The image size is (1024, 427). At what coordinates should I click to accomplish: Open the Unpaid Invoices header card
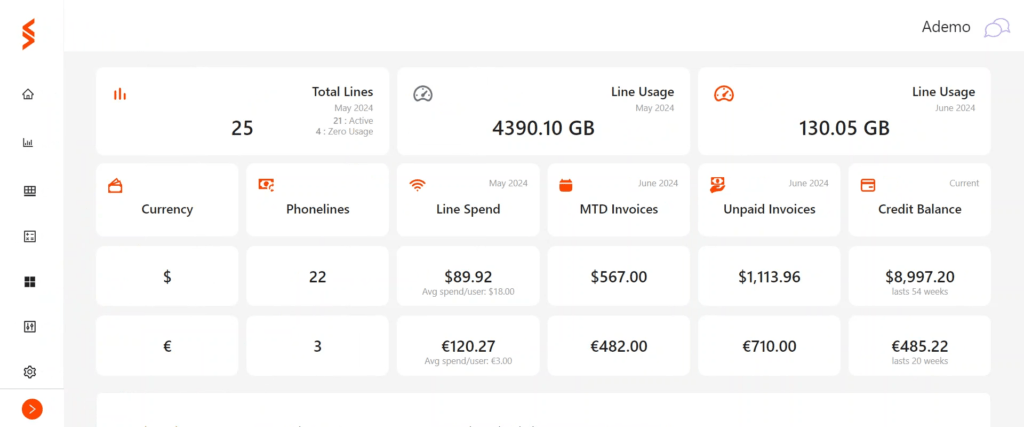pos(769,200)
